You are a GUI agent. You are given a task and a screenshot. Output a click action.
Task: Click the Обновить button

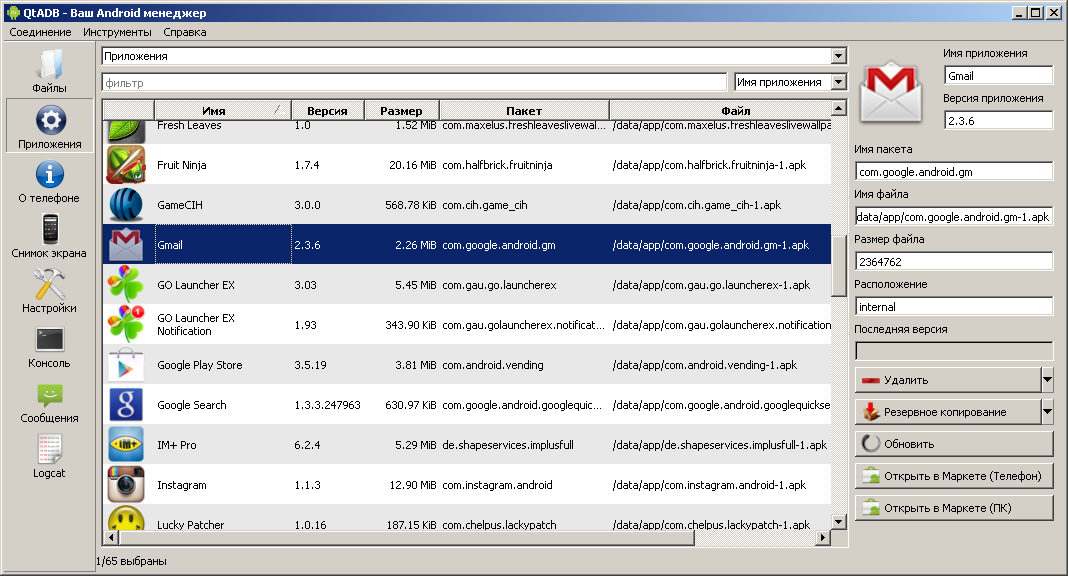pyautogui.click(x=954, y=444)
